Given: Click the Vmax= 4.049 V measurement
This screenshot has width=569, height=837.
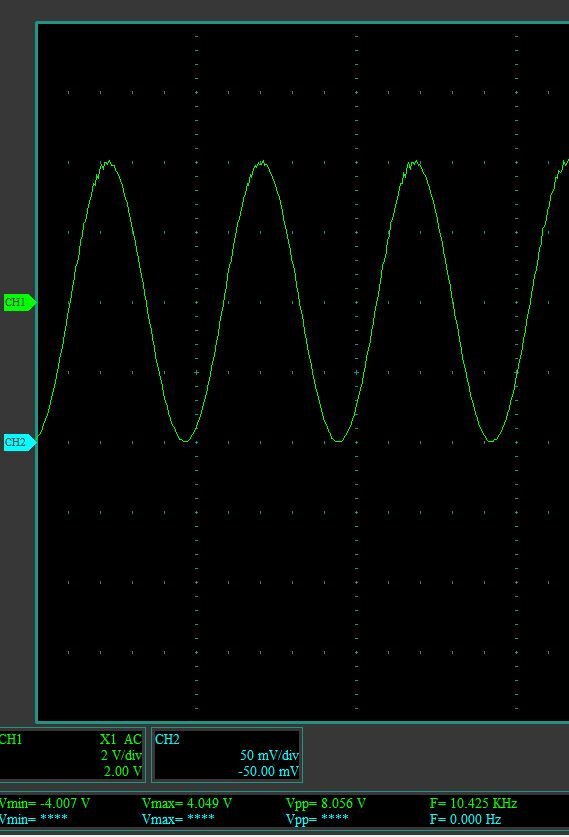Looking at the screenshot, I should point(187,803).
